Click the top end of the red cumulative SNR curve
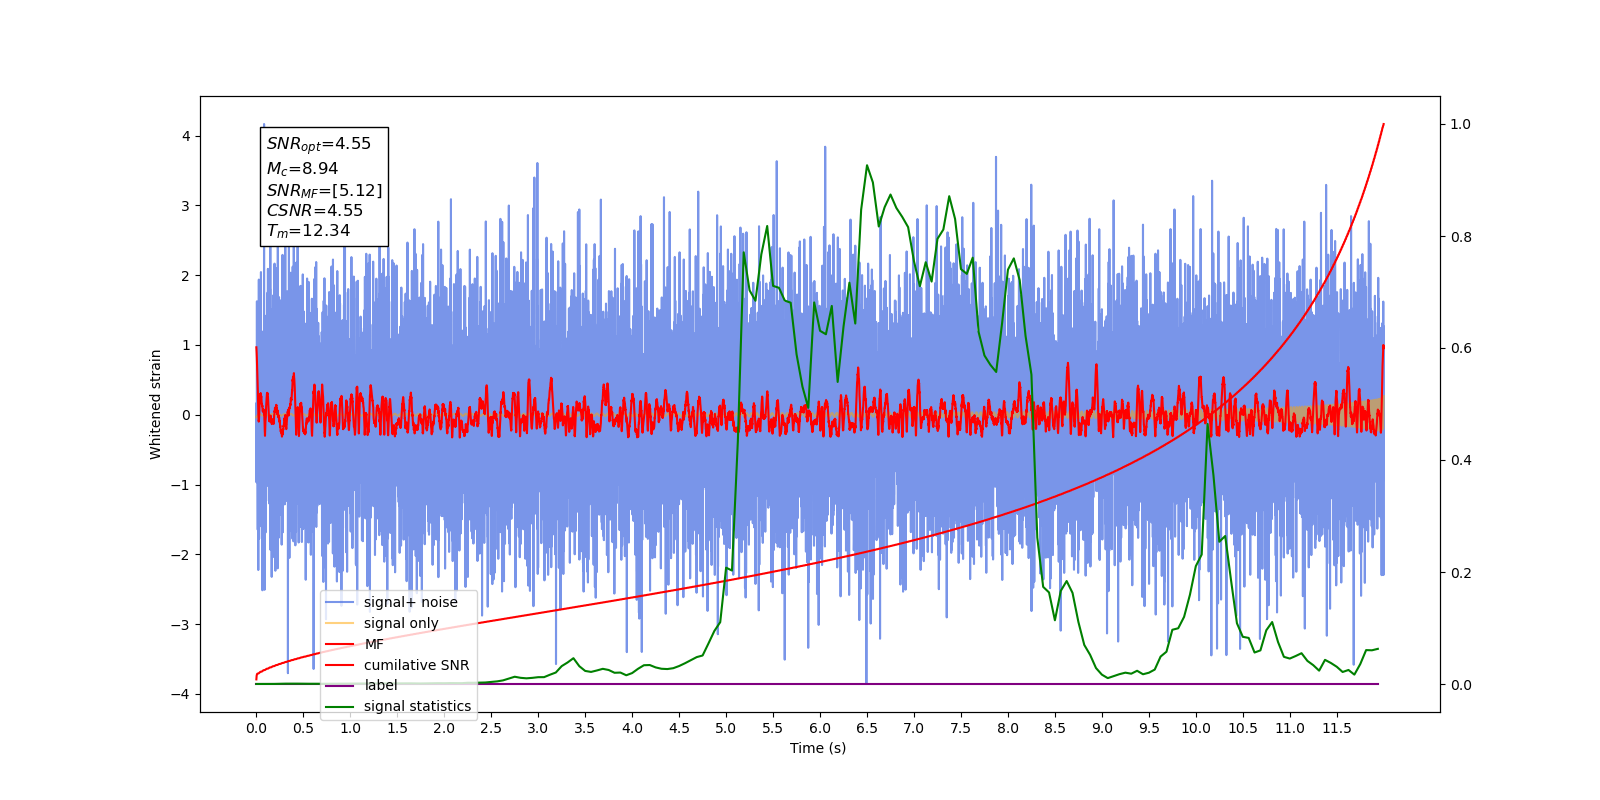Image resolution: width=1600 pixels, height=800 pixels. click(x=1383, y=125)
